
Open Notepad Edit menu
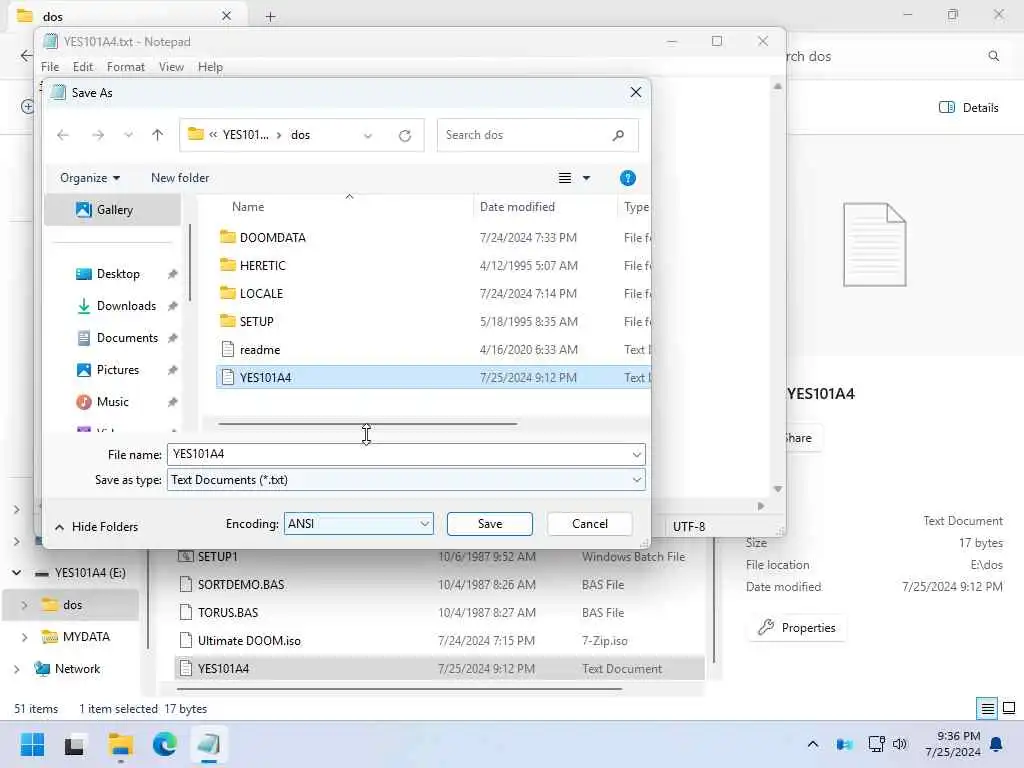83,67
